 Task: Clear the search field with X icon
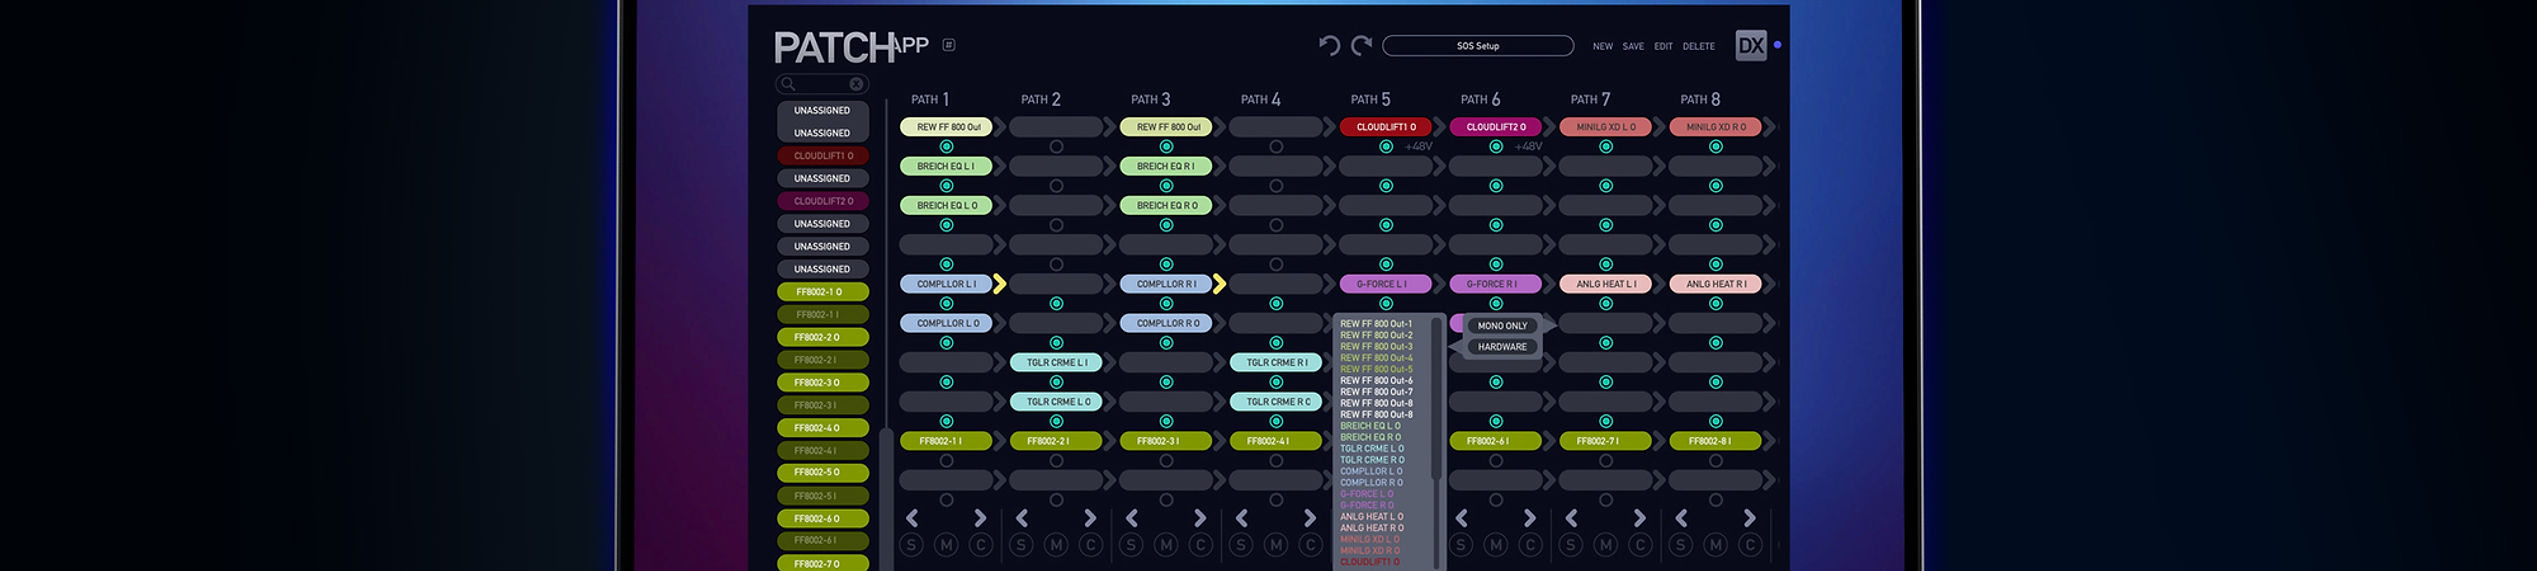tap(856, 84)
